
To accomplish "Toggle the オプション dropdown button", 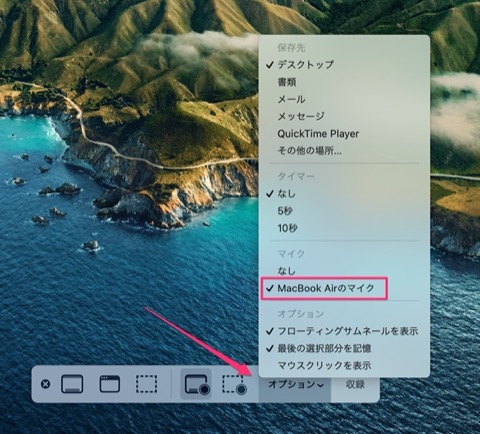I will click(295, 384).
